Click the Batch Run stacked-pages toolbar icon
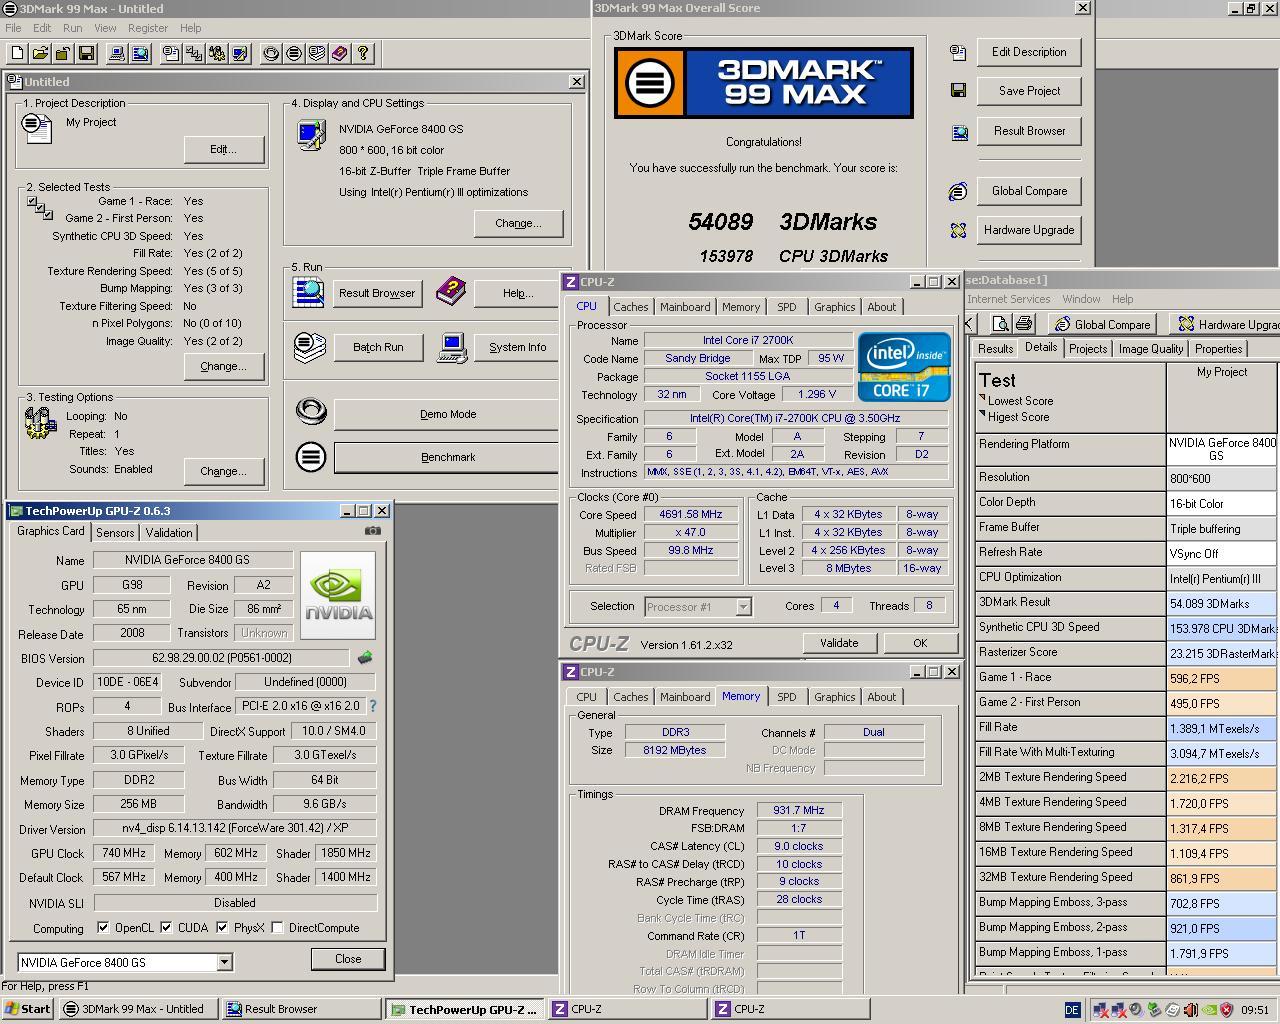Screen dimensions: 1280x1024 tap(317, 53)
